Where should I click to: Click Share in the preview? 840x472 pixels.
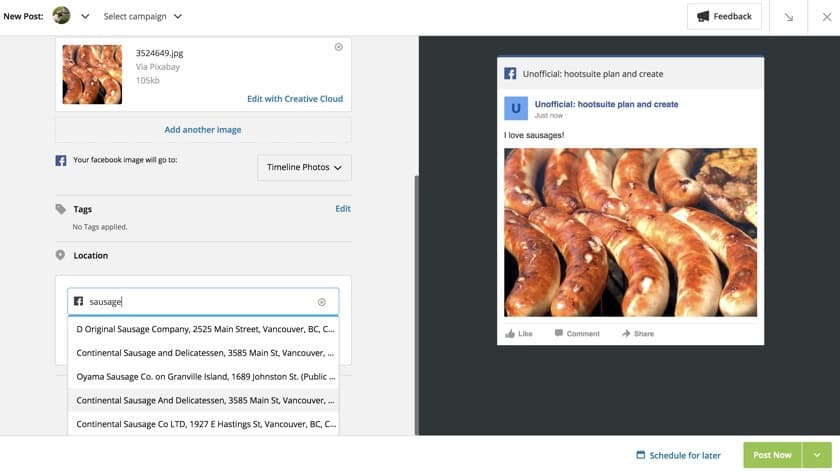[638, 333]
